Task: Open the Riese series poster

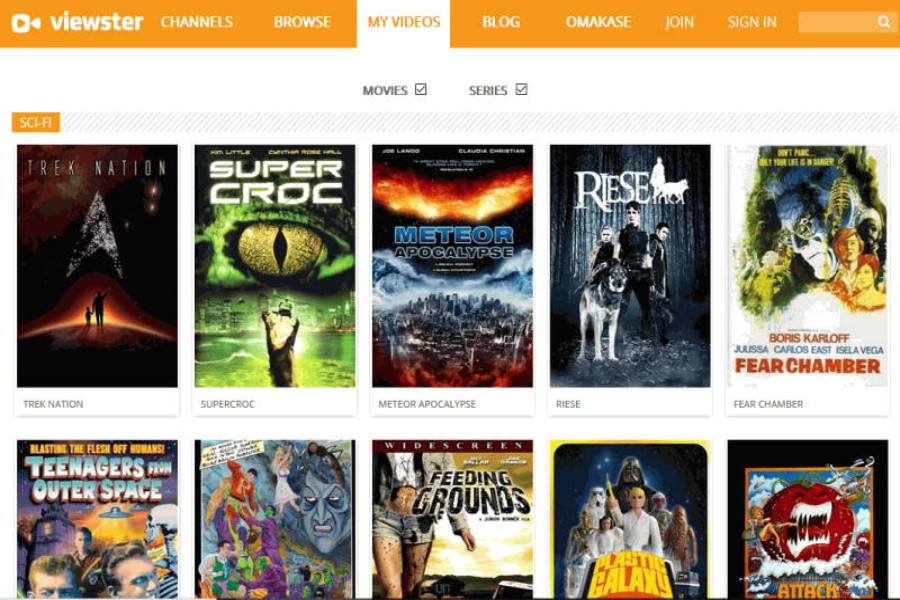Action: (x=630, y=266)
